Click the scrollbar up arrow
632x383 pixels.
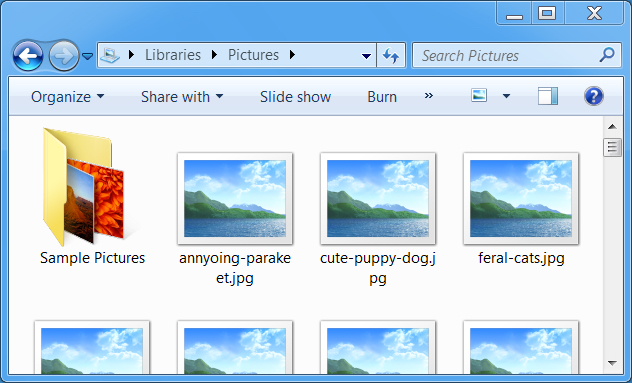click(612, 127)
